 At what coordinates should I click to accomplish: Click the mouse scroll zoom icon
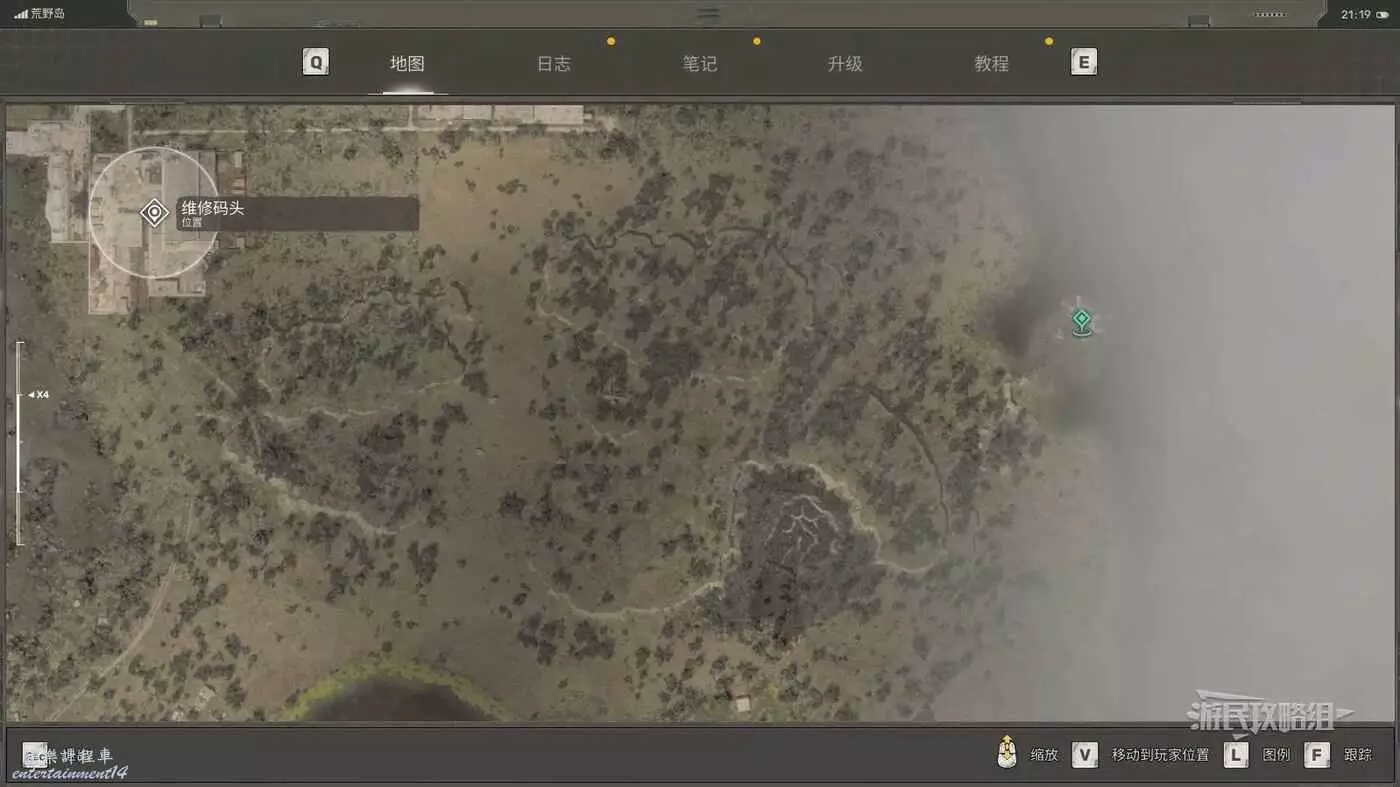[1007, 754]
